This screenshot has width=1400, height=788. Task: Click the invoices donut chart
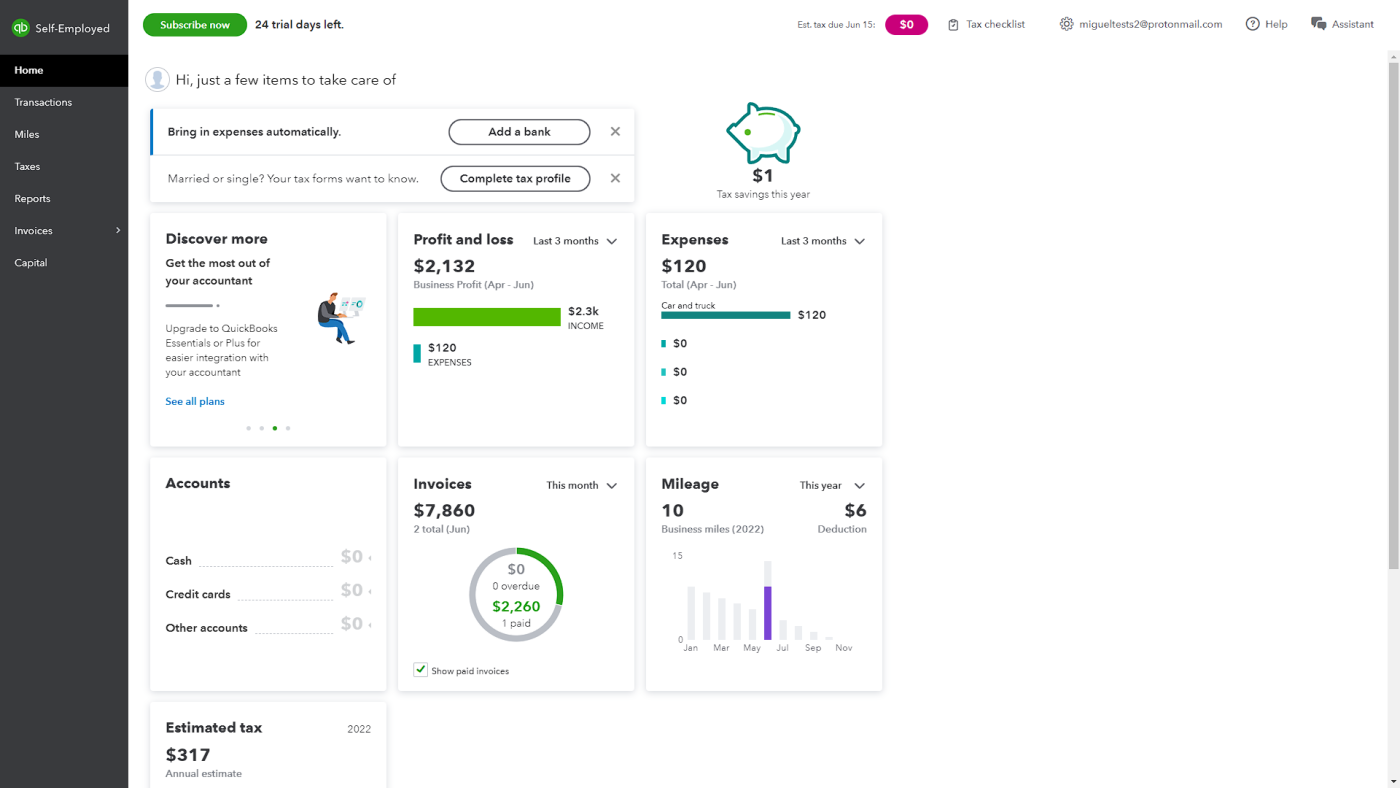click(516, 595)
